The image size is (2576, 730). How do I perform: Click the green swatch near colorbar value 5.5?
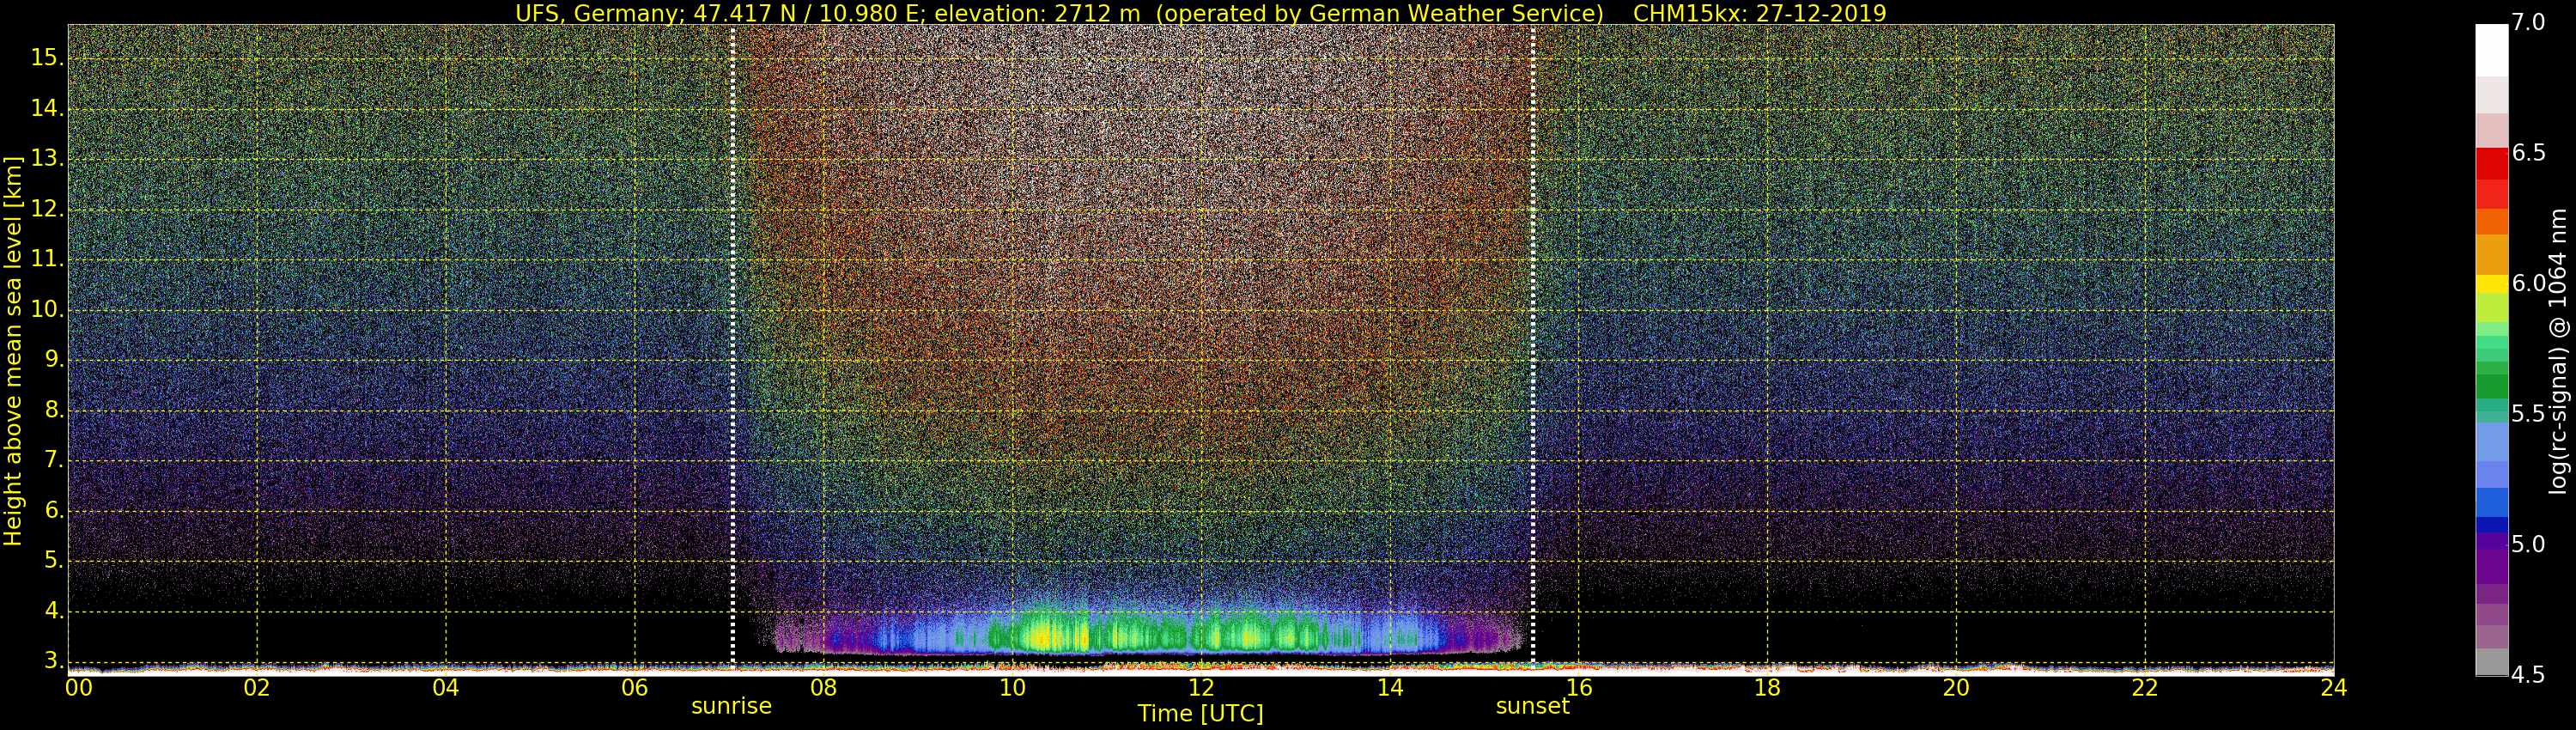pyautogui.click(x=2491, y=387)
